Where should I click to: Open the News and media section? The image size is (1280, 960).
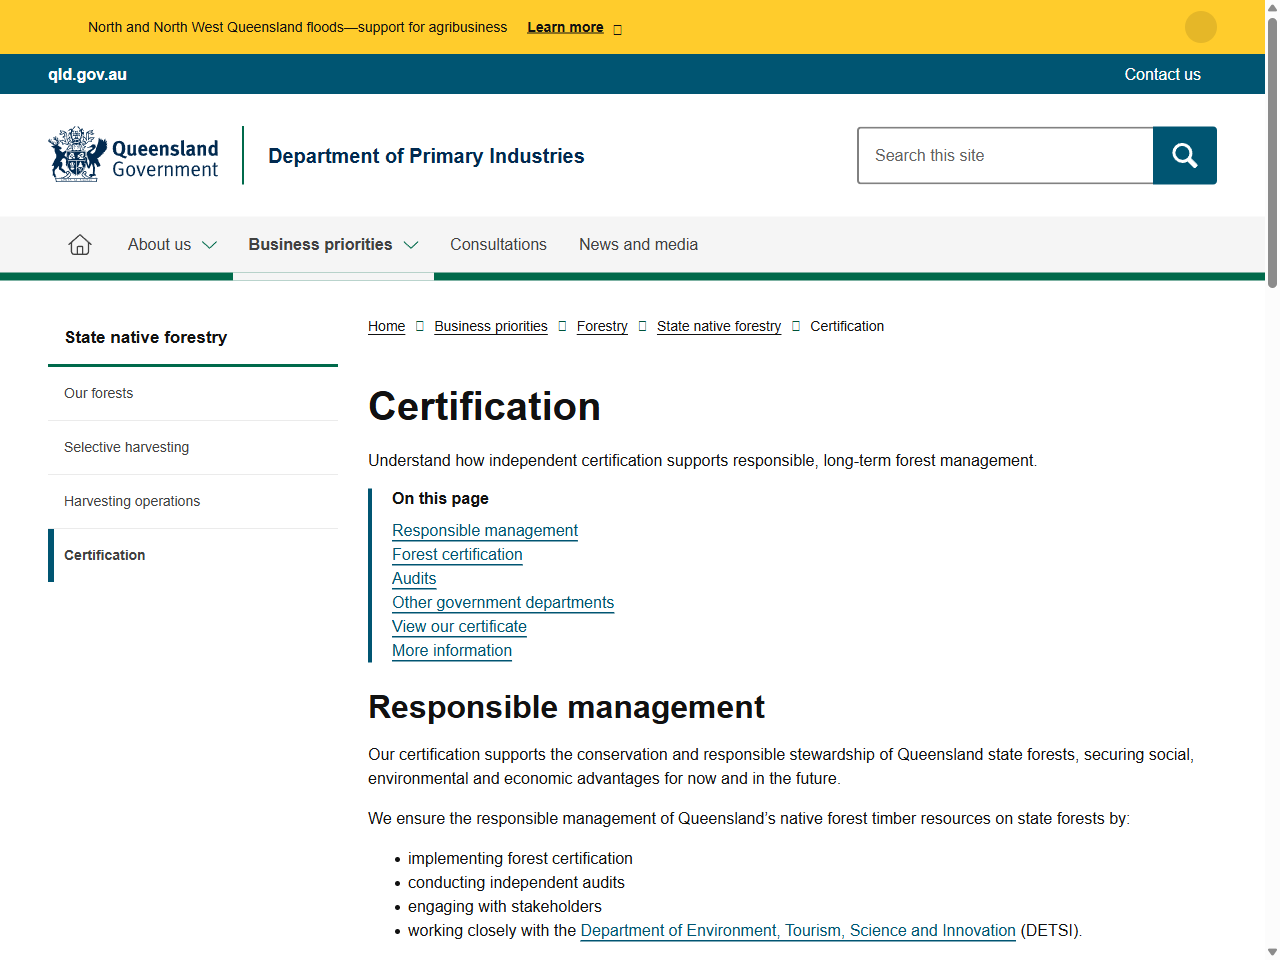coord(637,244)
